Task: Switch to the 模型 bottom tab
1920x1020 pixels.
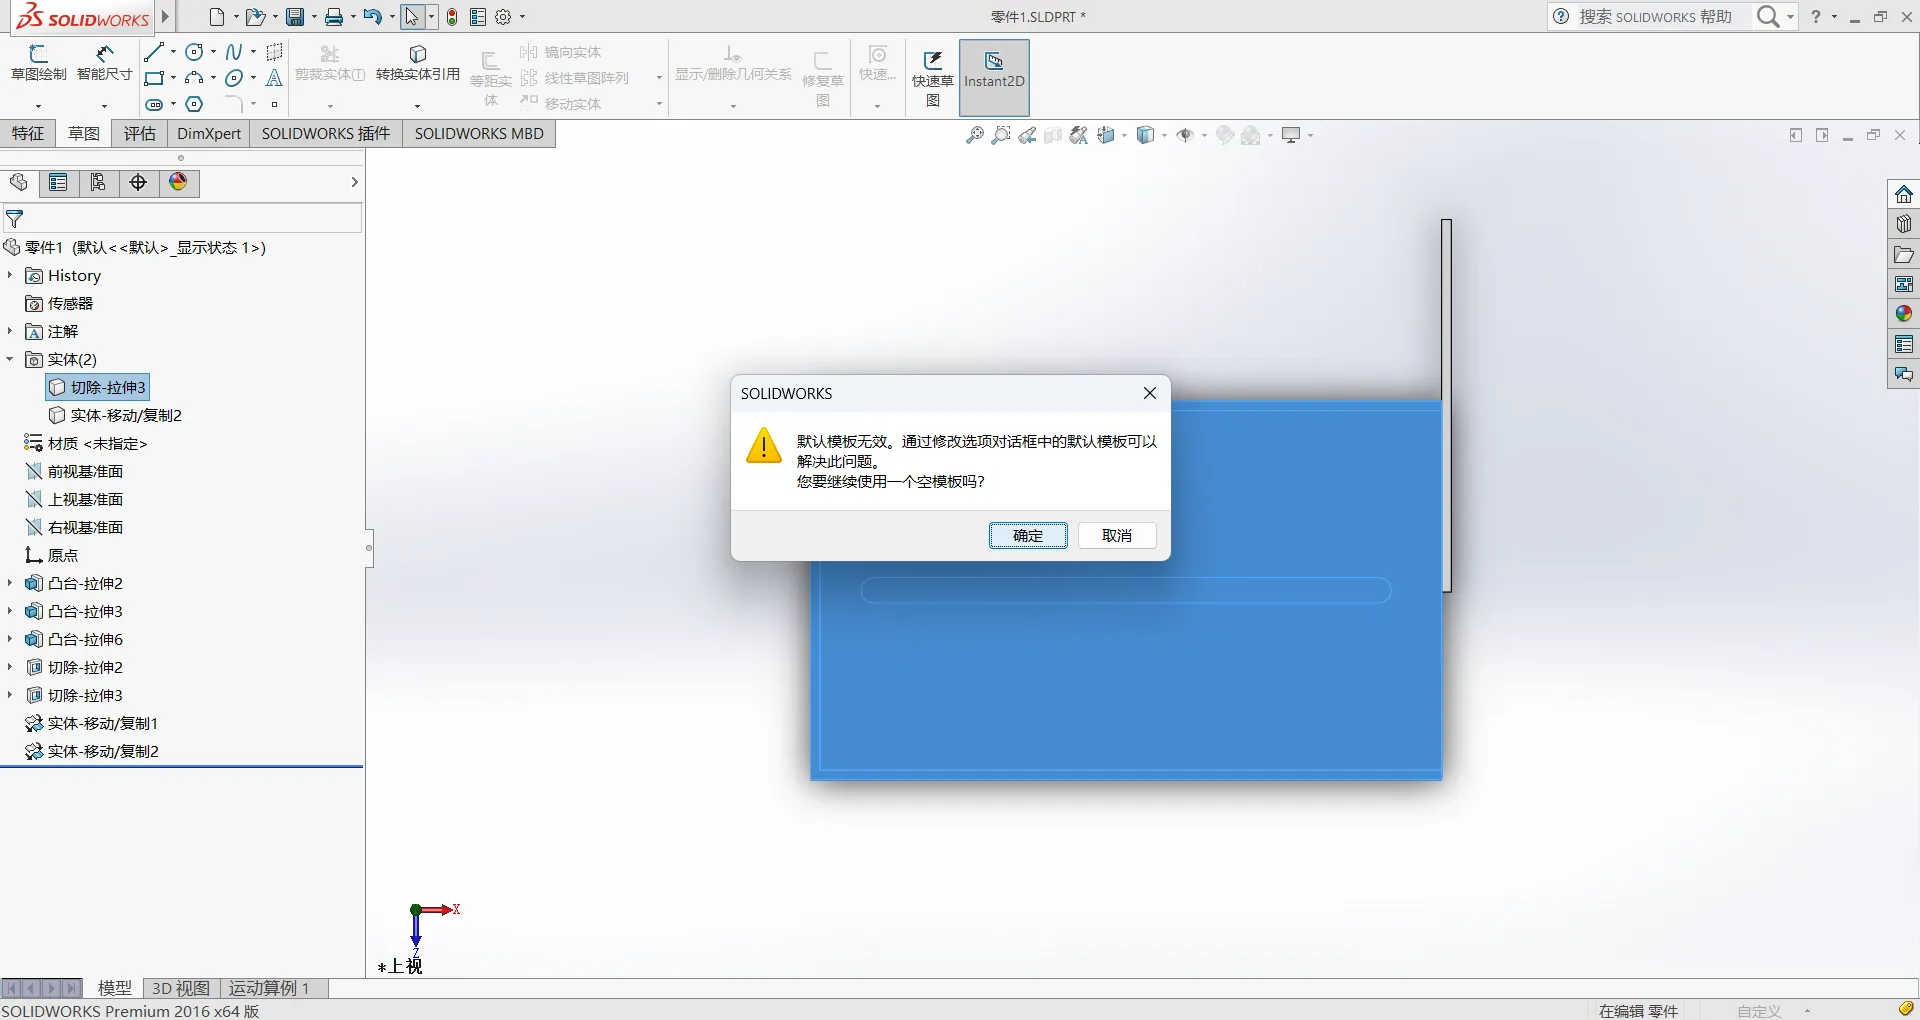Action: point(115,988)
